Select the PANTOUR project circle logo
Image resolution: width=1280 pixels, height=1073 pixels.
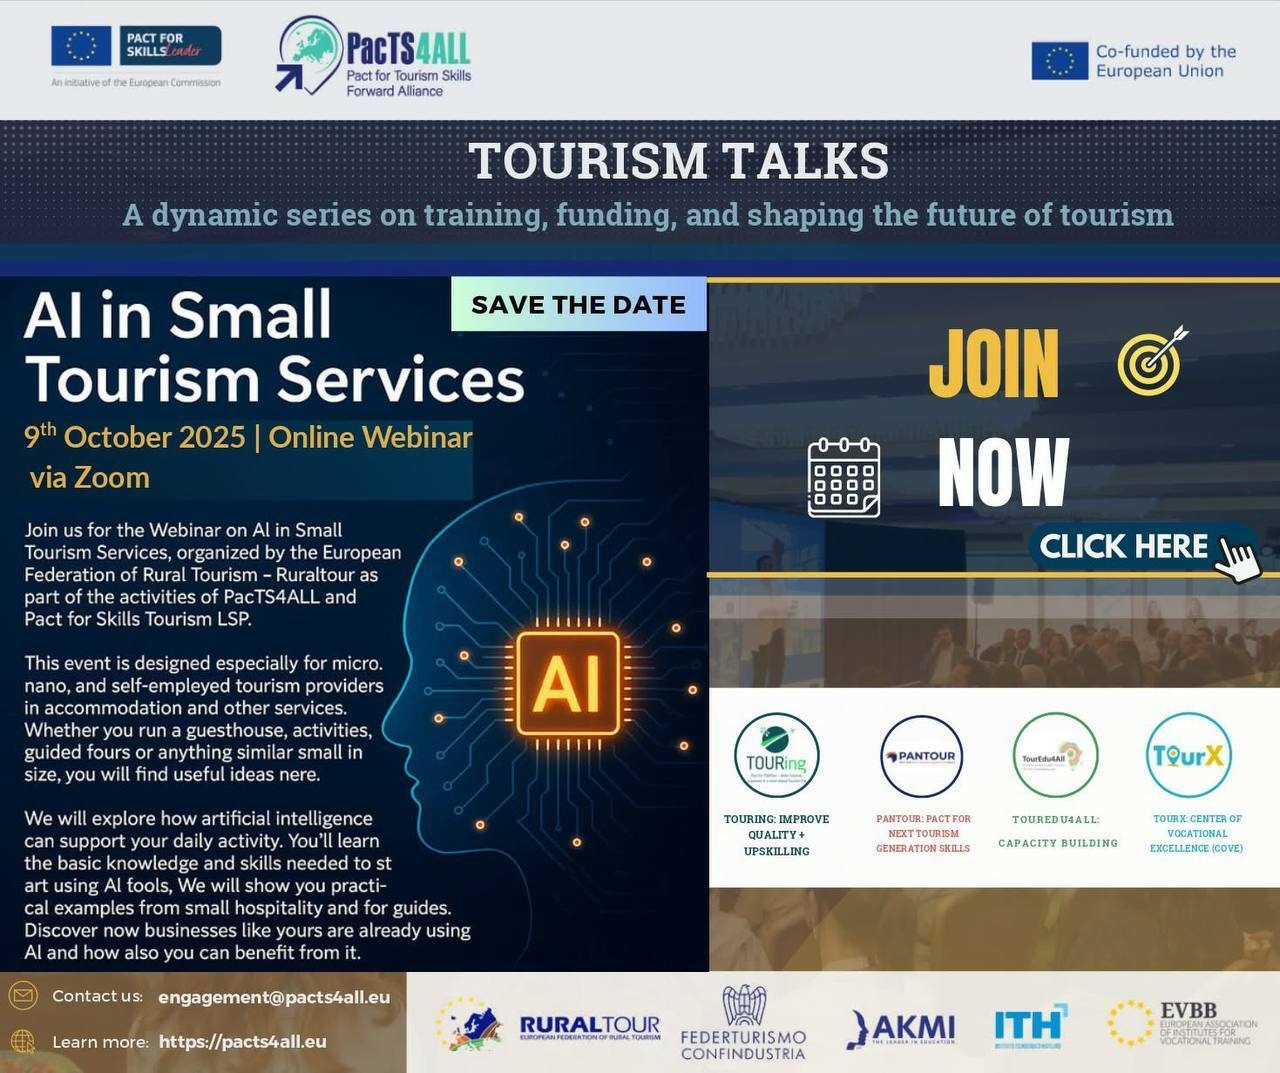pos(921,756)
